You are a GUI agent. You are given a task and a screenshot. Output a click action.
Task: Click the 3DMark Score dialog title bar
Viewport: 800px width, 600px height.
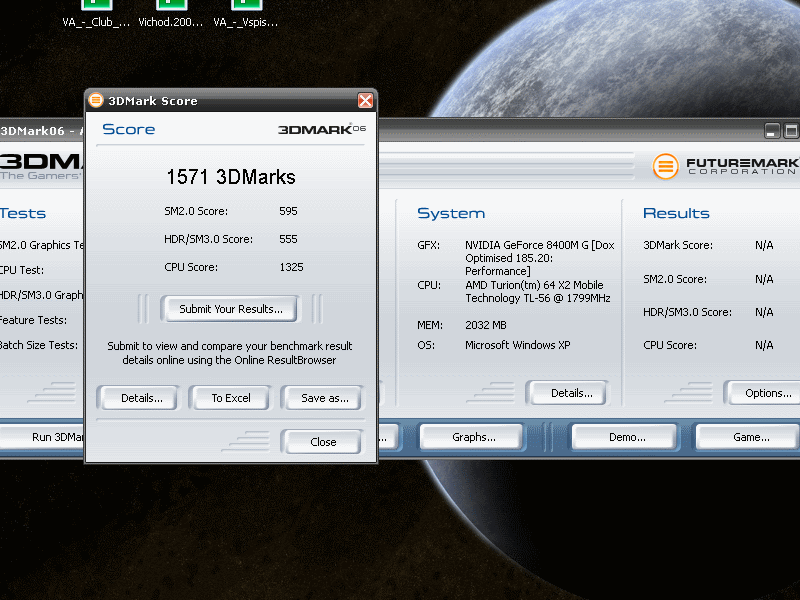pyautogui.click(x=231, y=101)
